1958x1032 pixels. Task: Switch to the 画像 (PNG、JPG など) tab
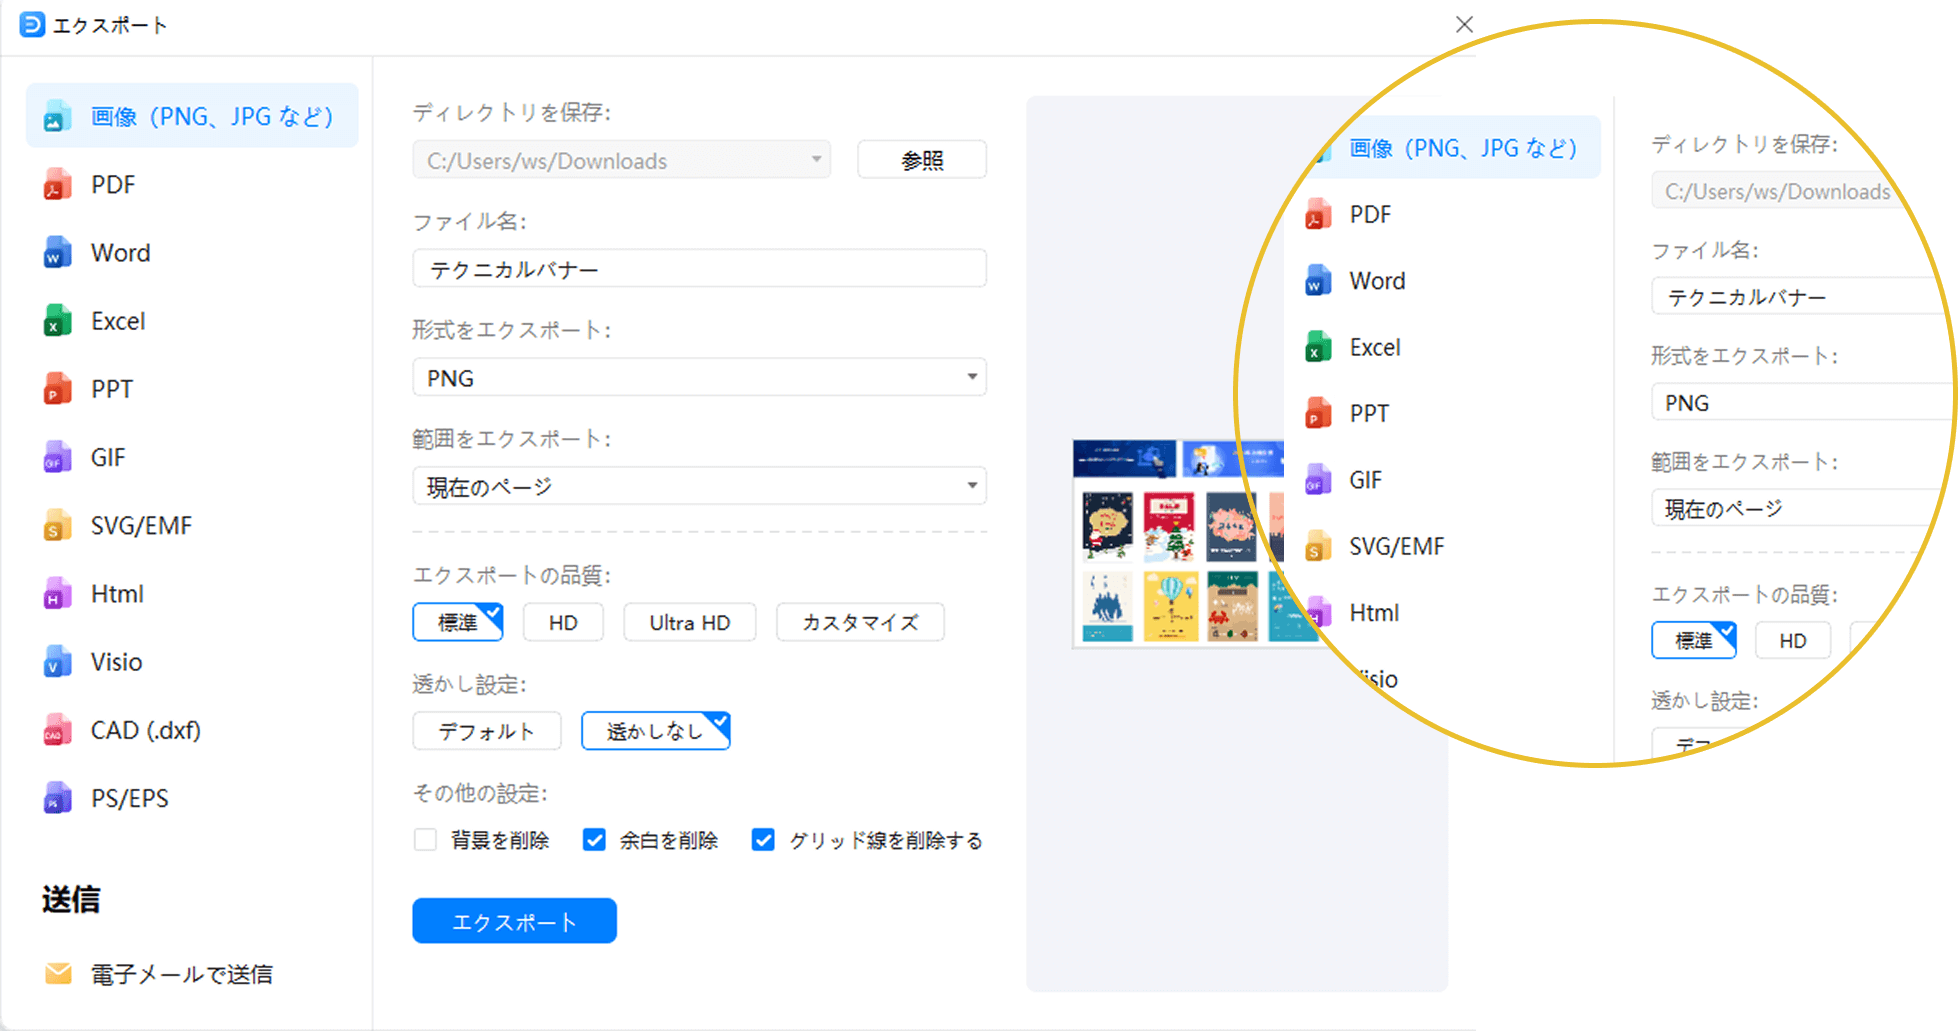click(192, 115)
